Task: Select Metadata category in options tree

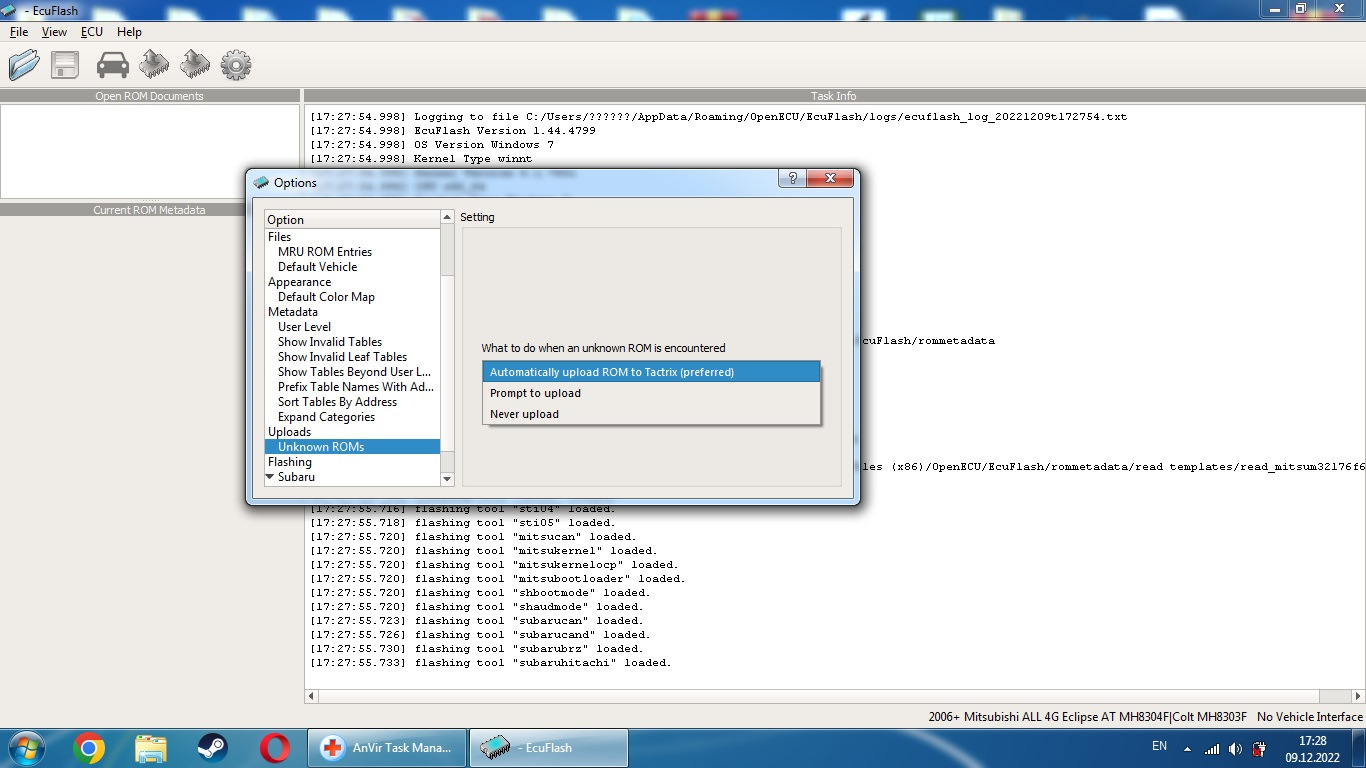Action: (x=292, y=312)
